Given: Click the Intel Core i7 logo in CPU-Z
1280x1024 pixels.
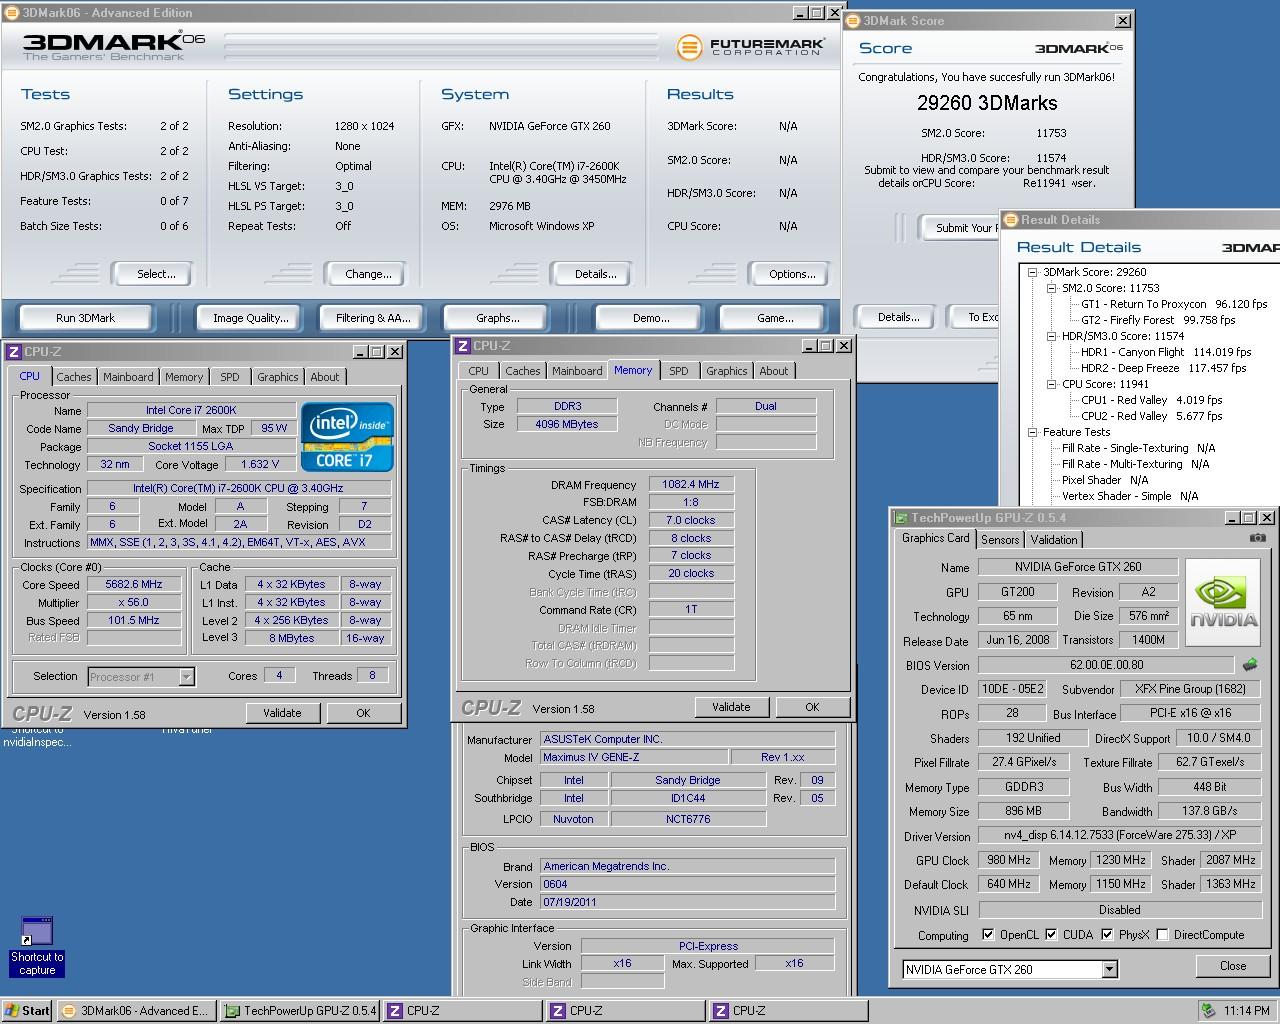Looking at the screenshot, I should pos(347,436).
